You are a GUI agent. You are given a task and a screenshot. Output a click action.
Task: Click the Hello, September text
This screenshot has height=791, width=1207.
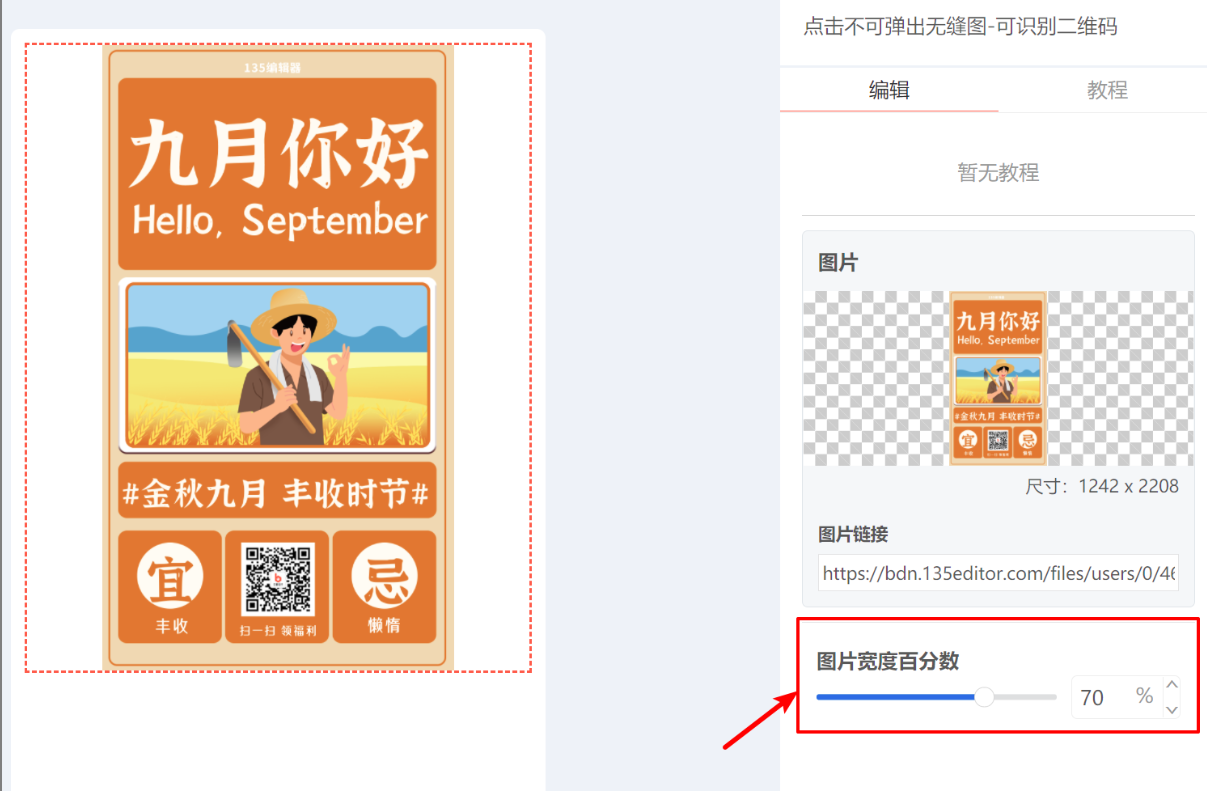point(280,220)
